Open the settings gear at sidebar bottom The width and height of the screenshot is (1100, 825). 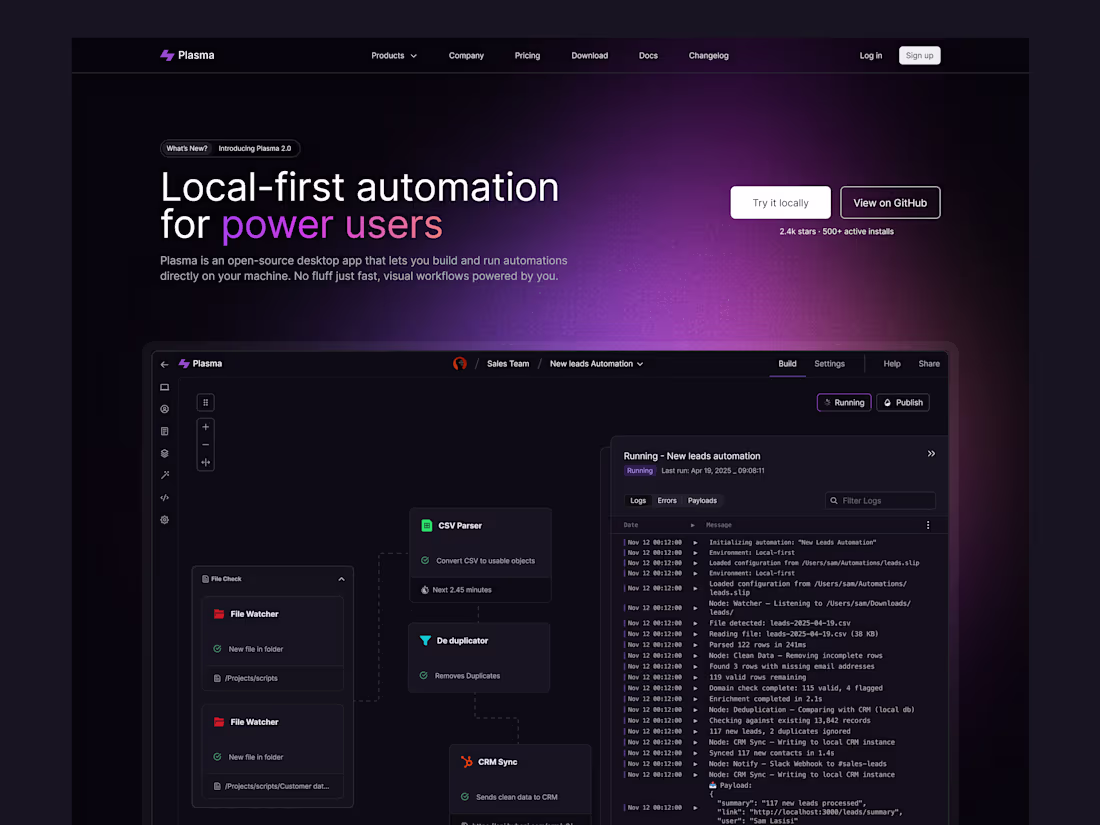tap(165, 519)
